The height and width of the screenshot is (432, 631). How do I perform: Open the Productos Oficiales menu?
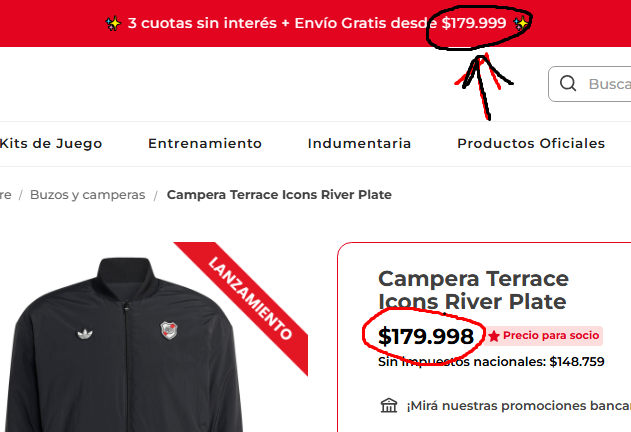[x=531, y=143]
